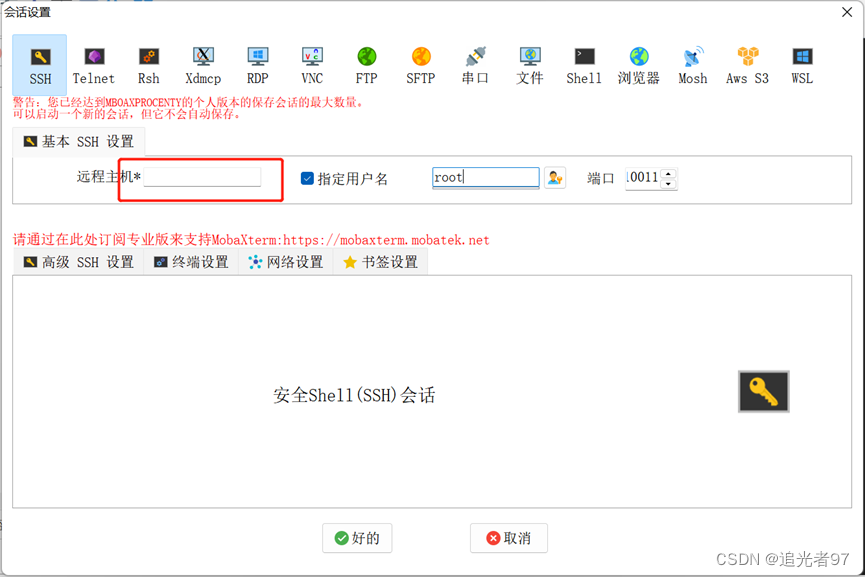The image size is (865, 577).
Task: Click the yellow SSH key icon
Action: coord(763,392)
